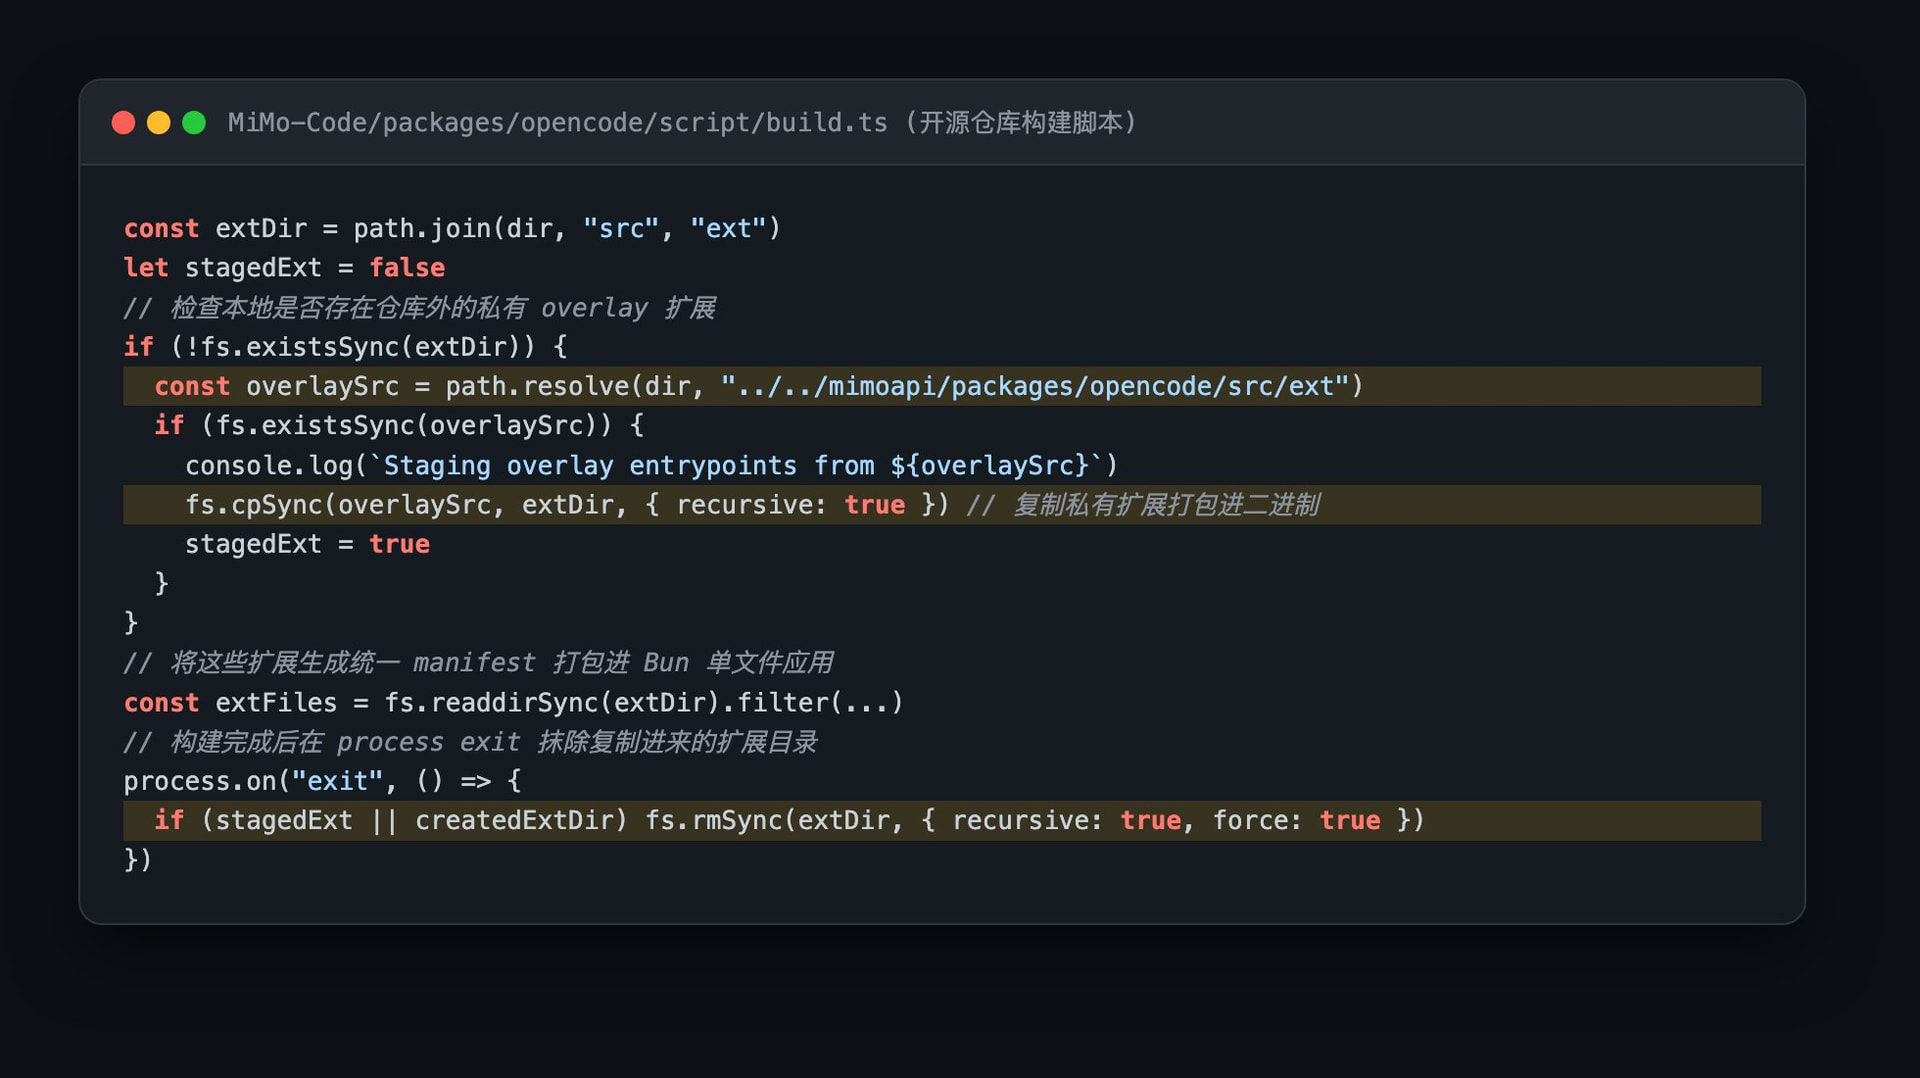Click the line 'if (fs.existsSync(overlaySrc)) {'
Image resolution: width=1920 pixels, height=1078 pixels.
click(399, 426)
